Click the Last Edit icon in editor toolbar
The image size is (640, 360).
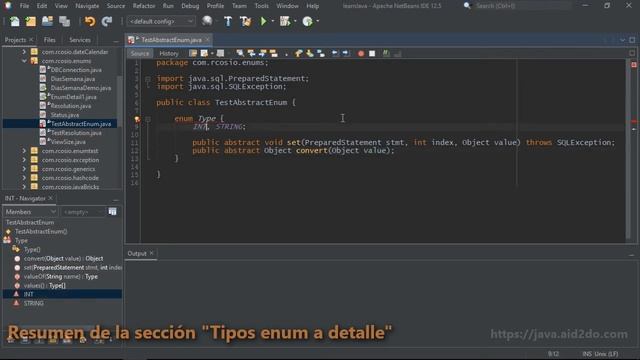click(193, 53)
